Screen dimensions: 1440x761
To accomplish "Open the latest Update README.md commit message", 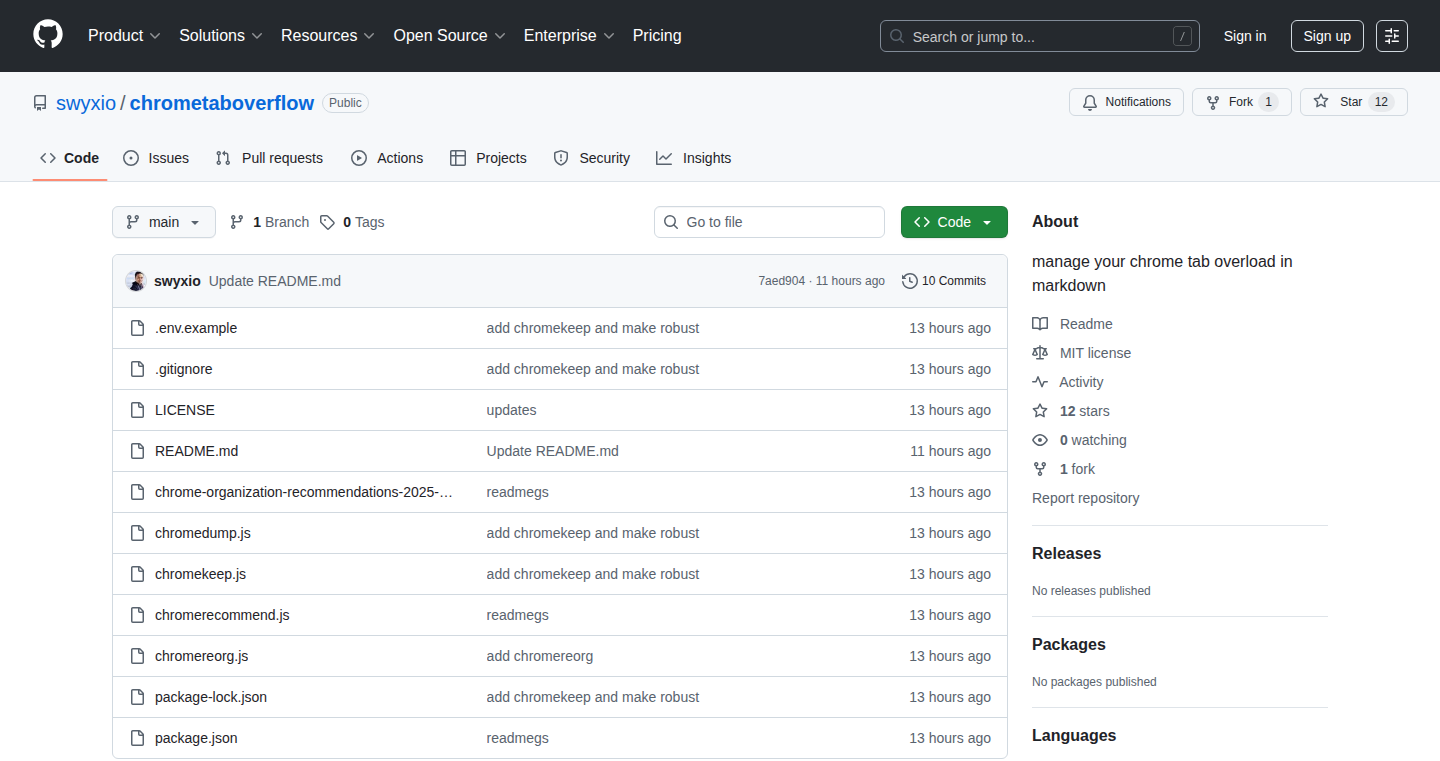I will pyautogui.click(x=275, y=281).
